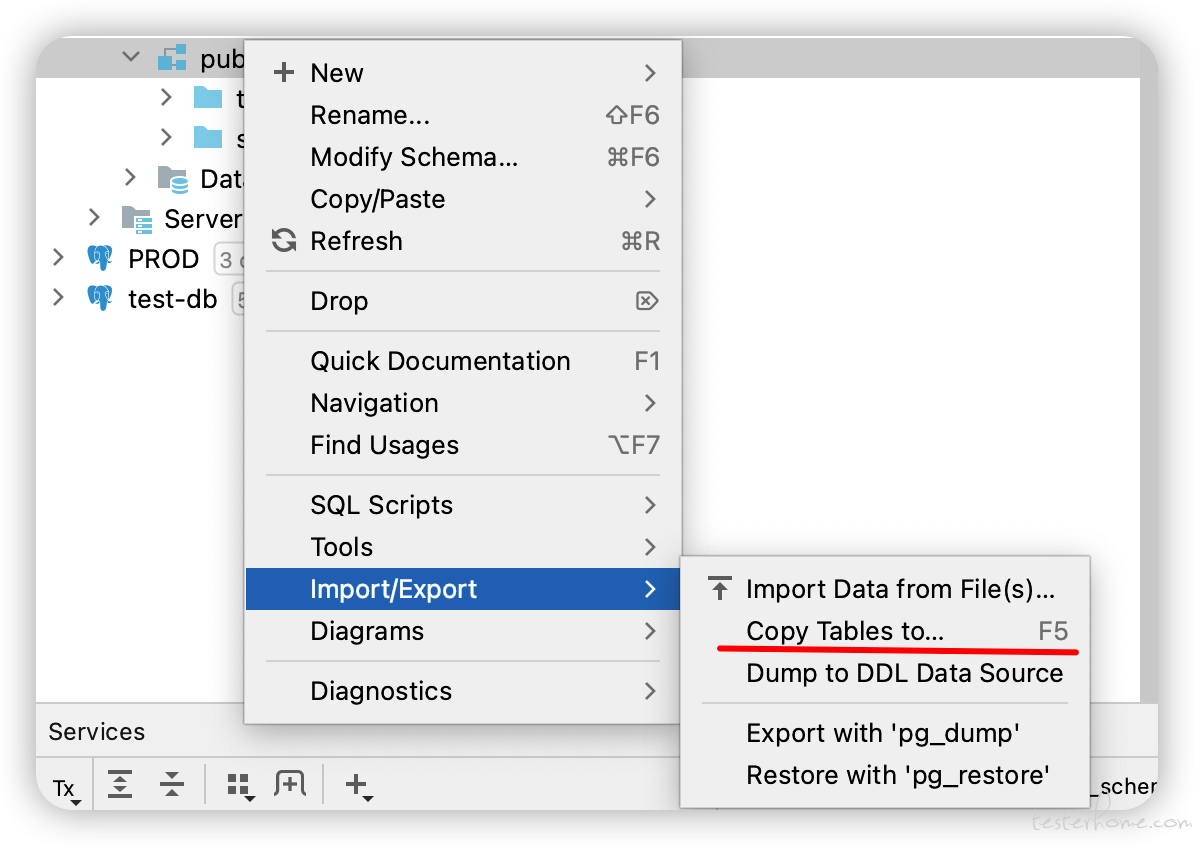Click Dump to DDL Data Source
This screenshot has height=846, width=1194.
904,673
